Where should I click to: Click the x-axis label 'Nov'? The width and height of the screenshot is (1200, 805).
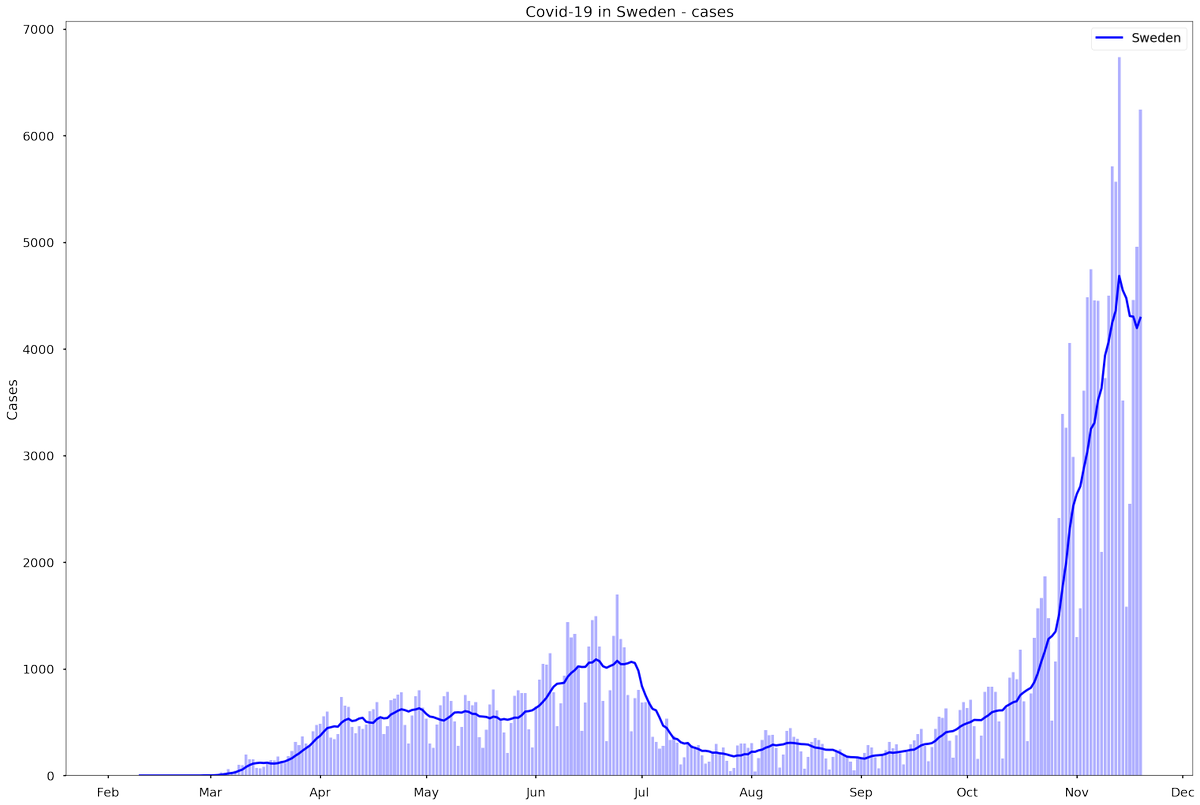1076,793
